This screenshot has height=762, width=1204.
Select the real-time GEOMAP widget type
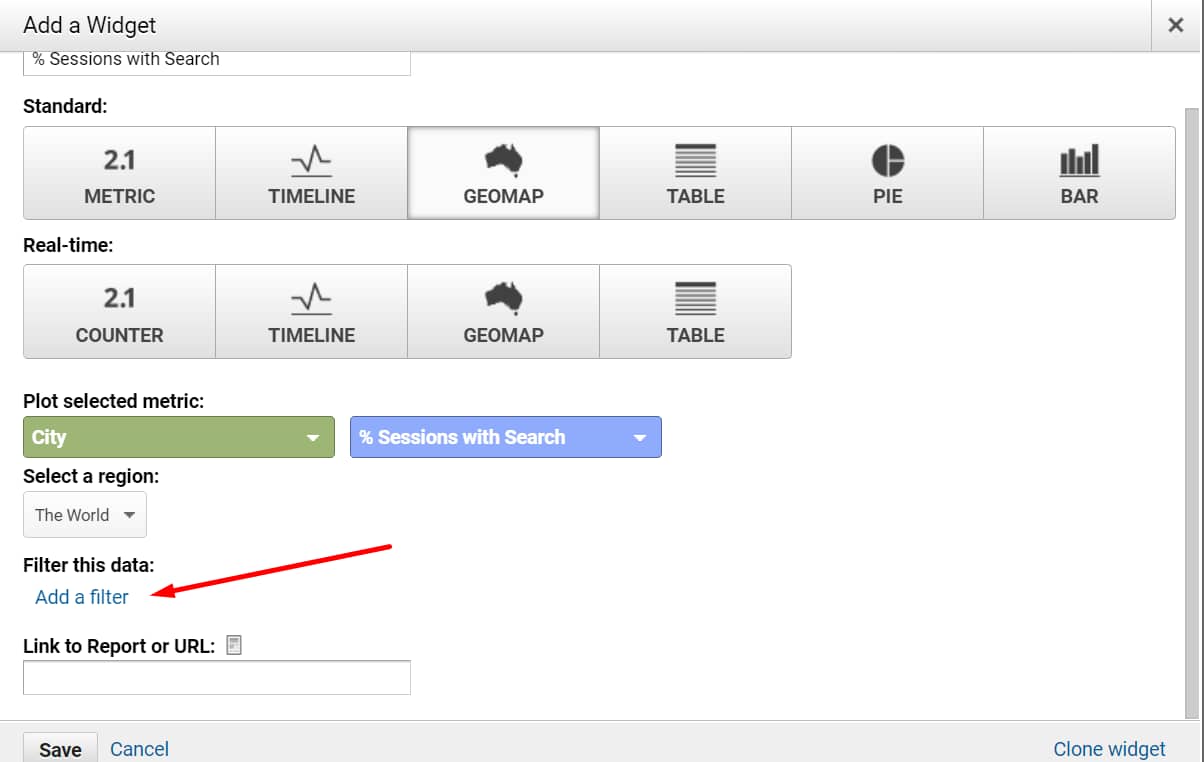click(503, 311)
